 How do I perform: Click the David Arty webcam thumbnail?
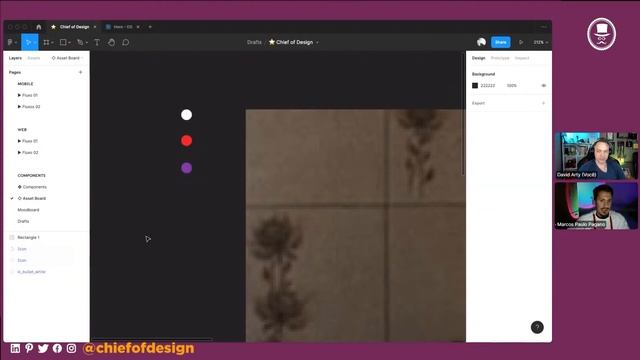click(596, 156)
